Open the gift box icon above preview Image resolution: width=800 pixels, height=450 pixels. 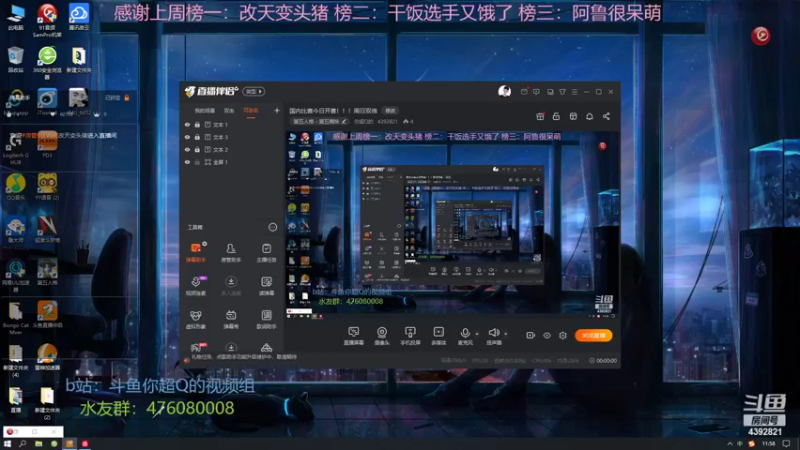[540, 116]
